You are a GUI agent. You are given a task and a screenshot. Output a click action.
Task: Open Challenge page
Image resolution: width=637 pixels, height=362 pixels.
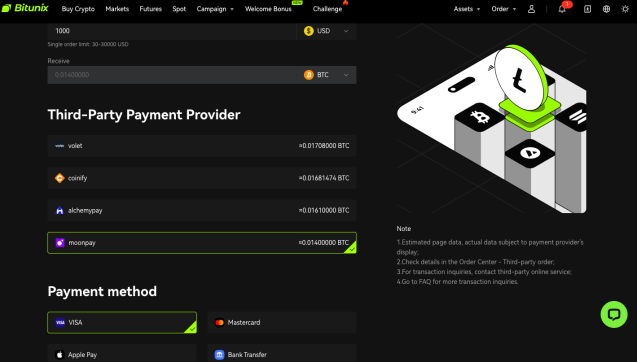pyautogui.click(x=327, y=9)
